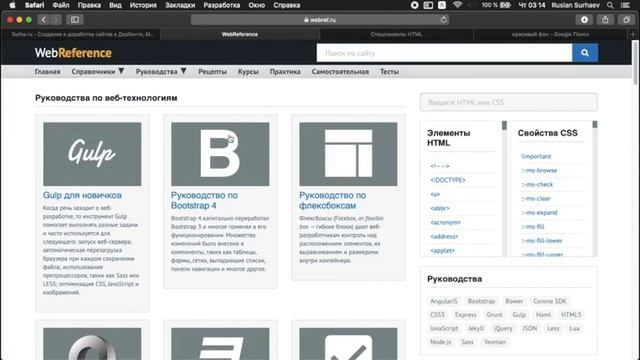The height and width of the screenshot is (360, 640).
Task: Open the Руководство по флексбоксам link
Action: tap(333, 200)
